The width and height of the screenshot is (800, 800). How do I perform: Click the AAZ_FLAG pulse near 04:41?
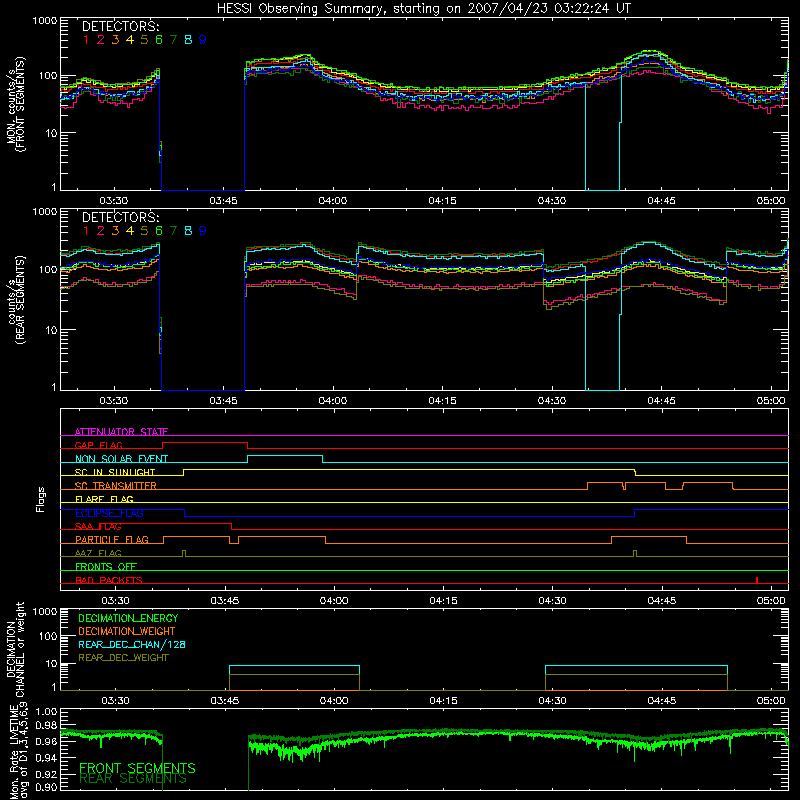[x=635, y=553]
